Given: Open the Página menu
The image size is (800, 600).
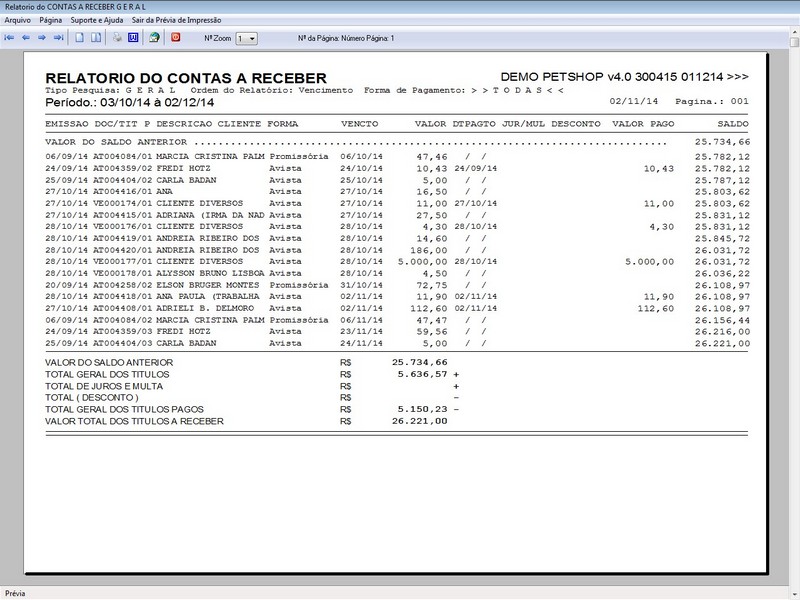Looking at the screenshot, I should click(x=50, y=17).
